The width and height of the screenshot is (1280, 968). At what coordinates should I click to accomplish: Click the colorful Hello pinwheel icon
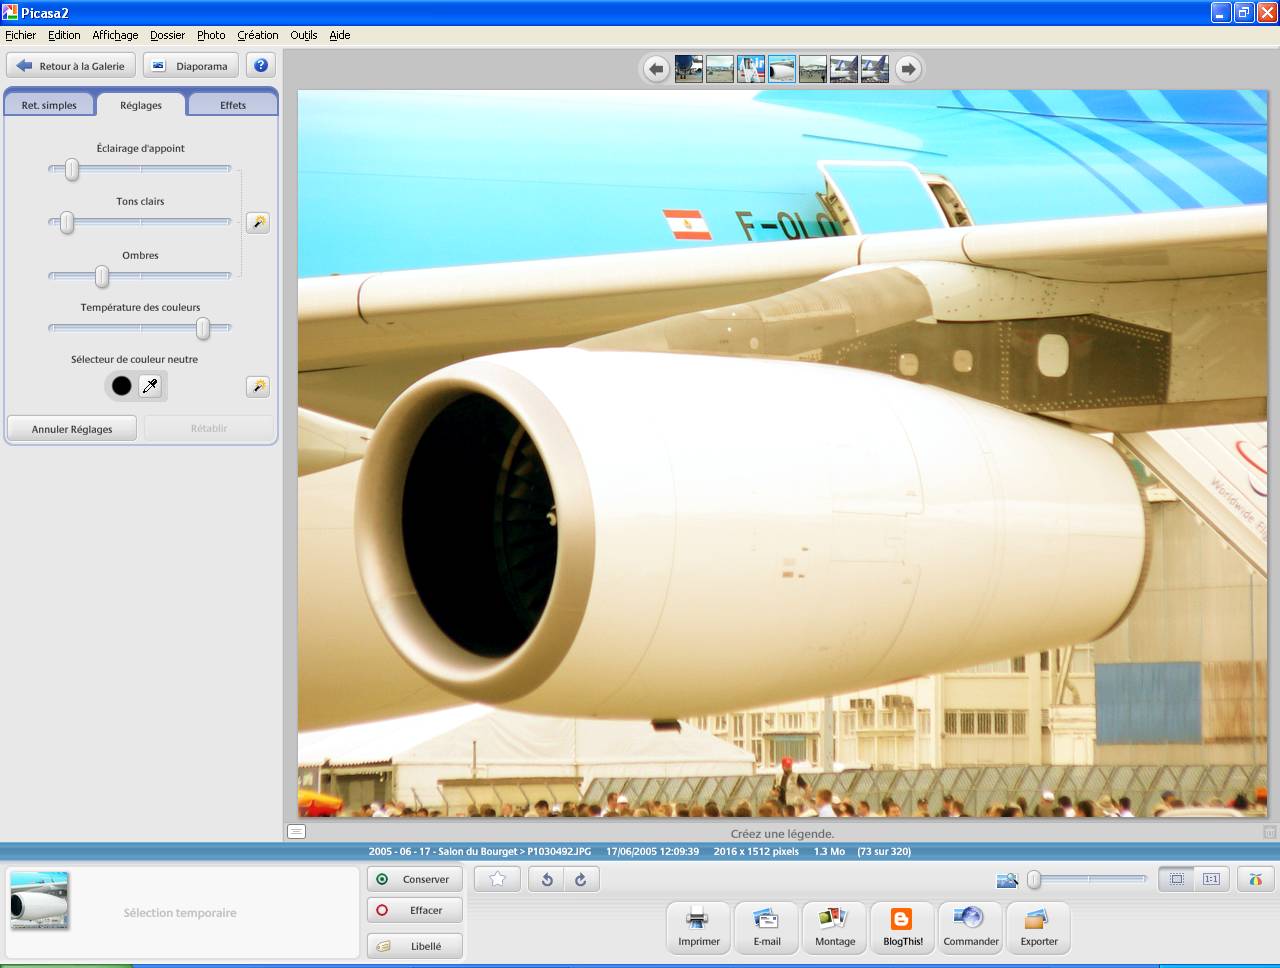[x=1255, y=879]
